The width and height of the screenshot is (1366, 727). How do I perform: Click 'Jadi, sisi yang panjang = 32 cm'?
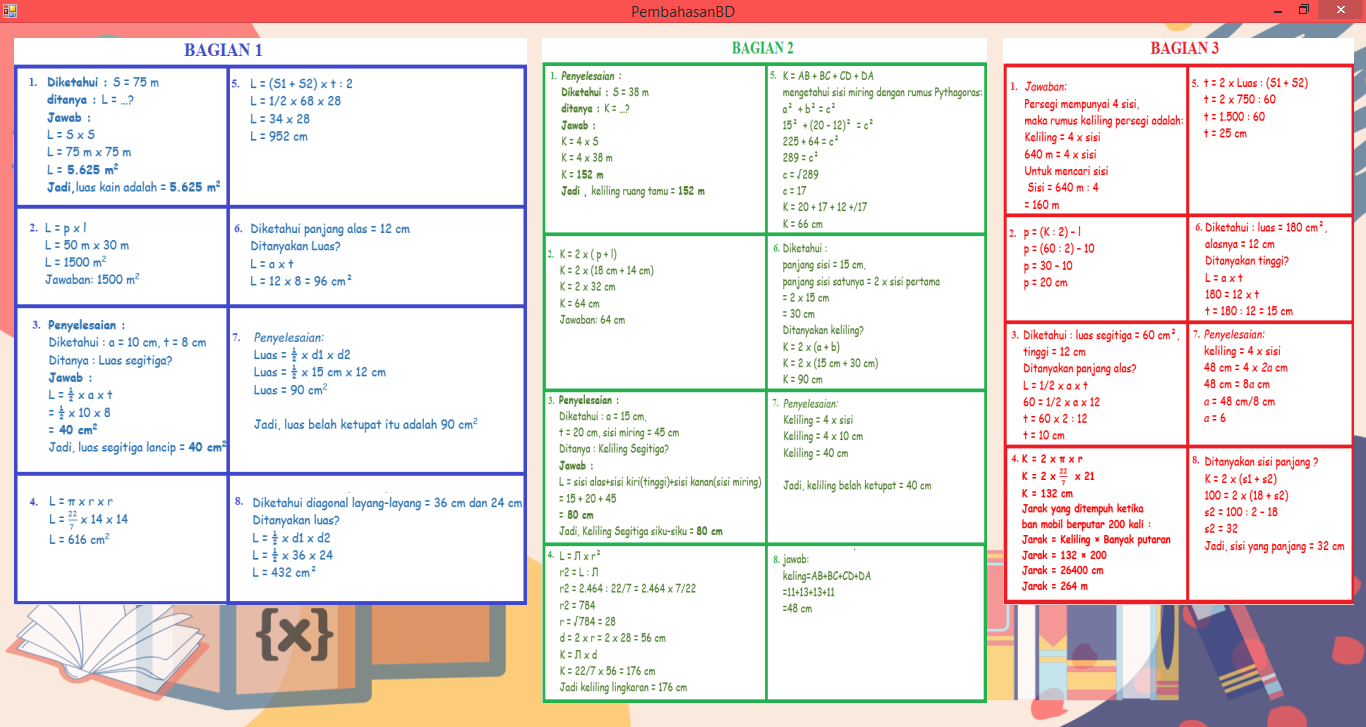[1274, 546]
